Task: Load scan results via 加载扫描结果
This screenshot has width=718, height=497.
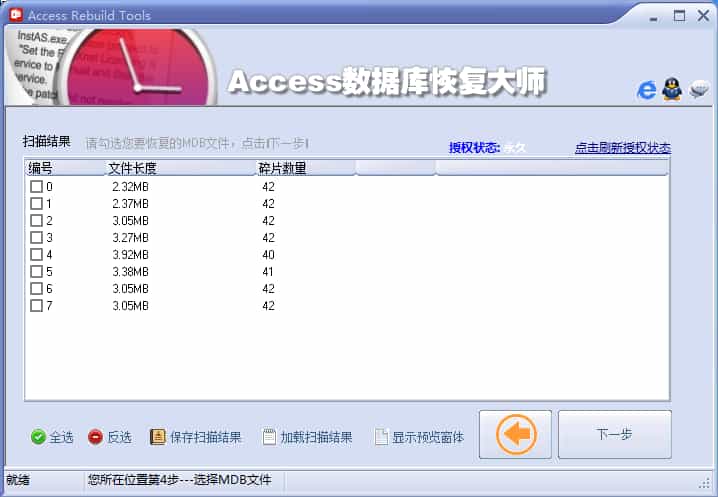Action: click(x=316, y=437)
